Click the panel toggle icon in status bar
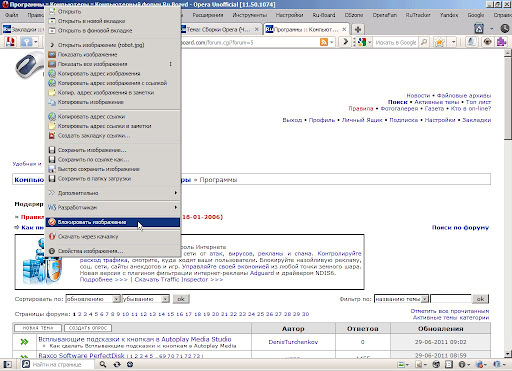This screenshot has width=512, height=371. coord(7,364)
